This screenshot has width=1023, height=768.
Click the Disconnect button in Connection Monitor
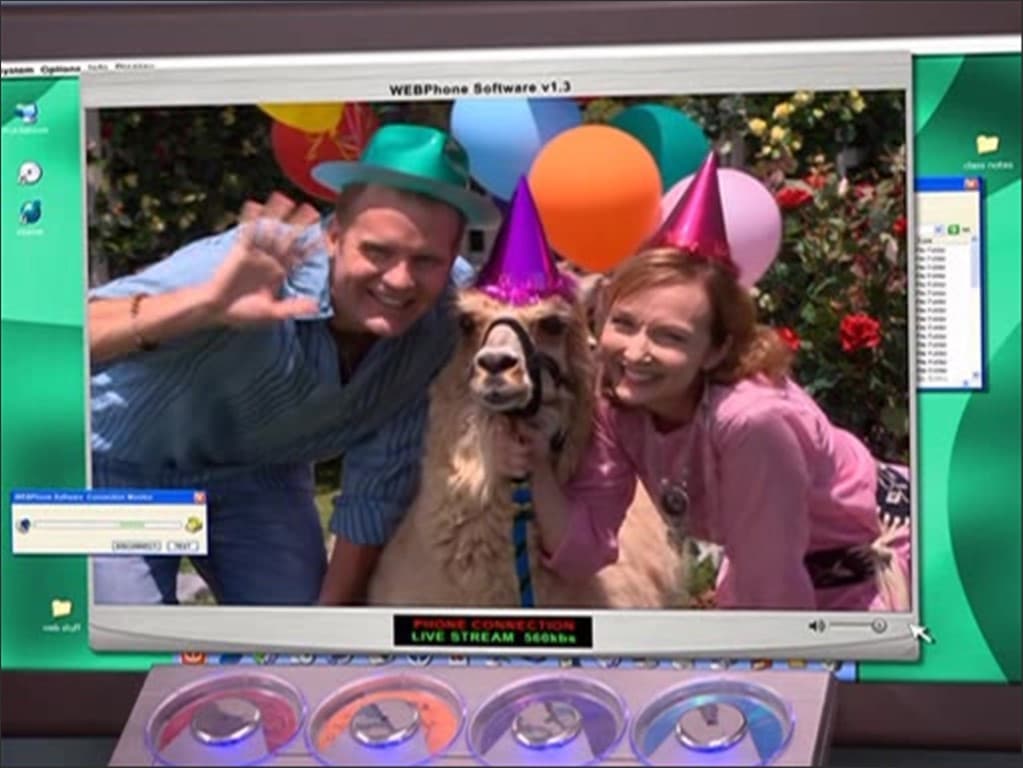(136, 545)
